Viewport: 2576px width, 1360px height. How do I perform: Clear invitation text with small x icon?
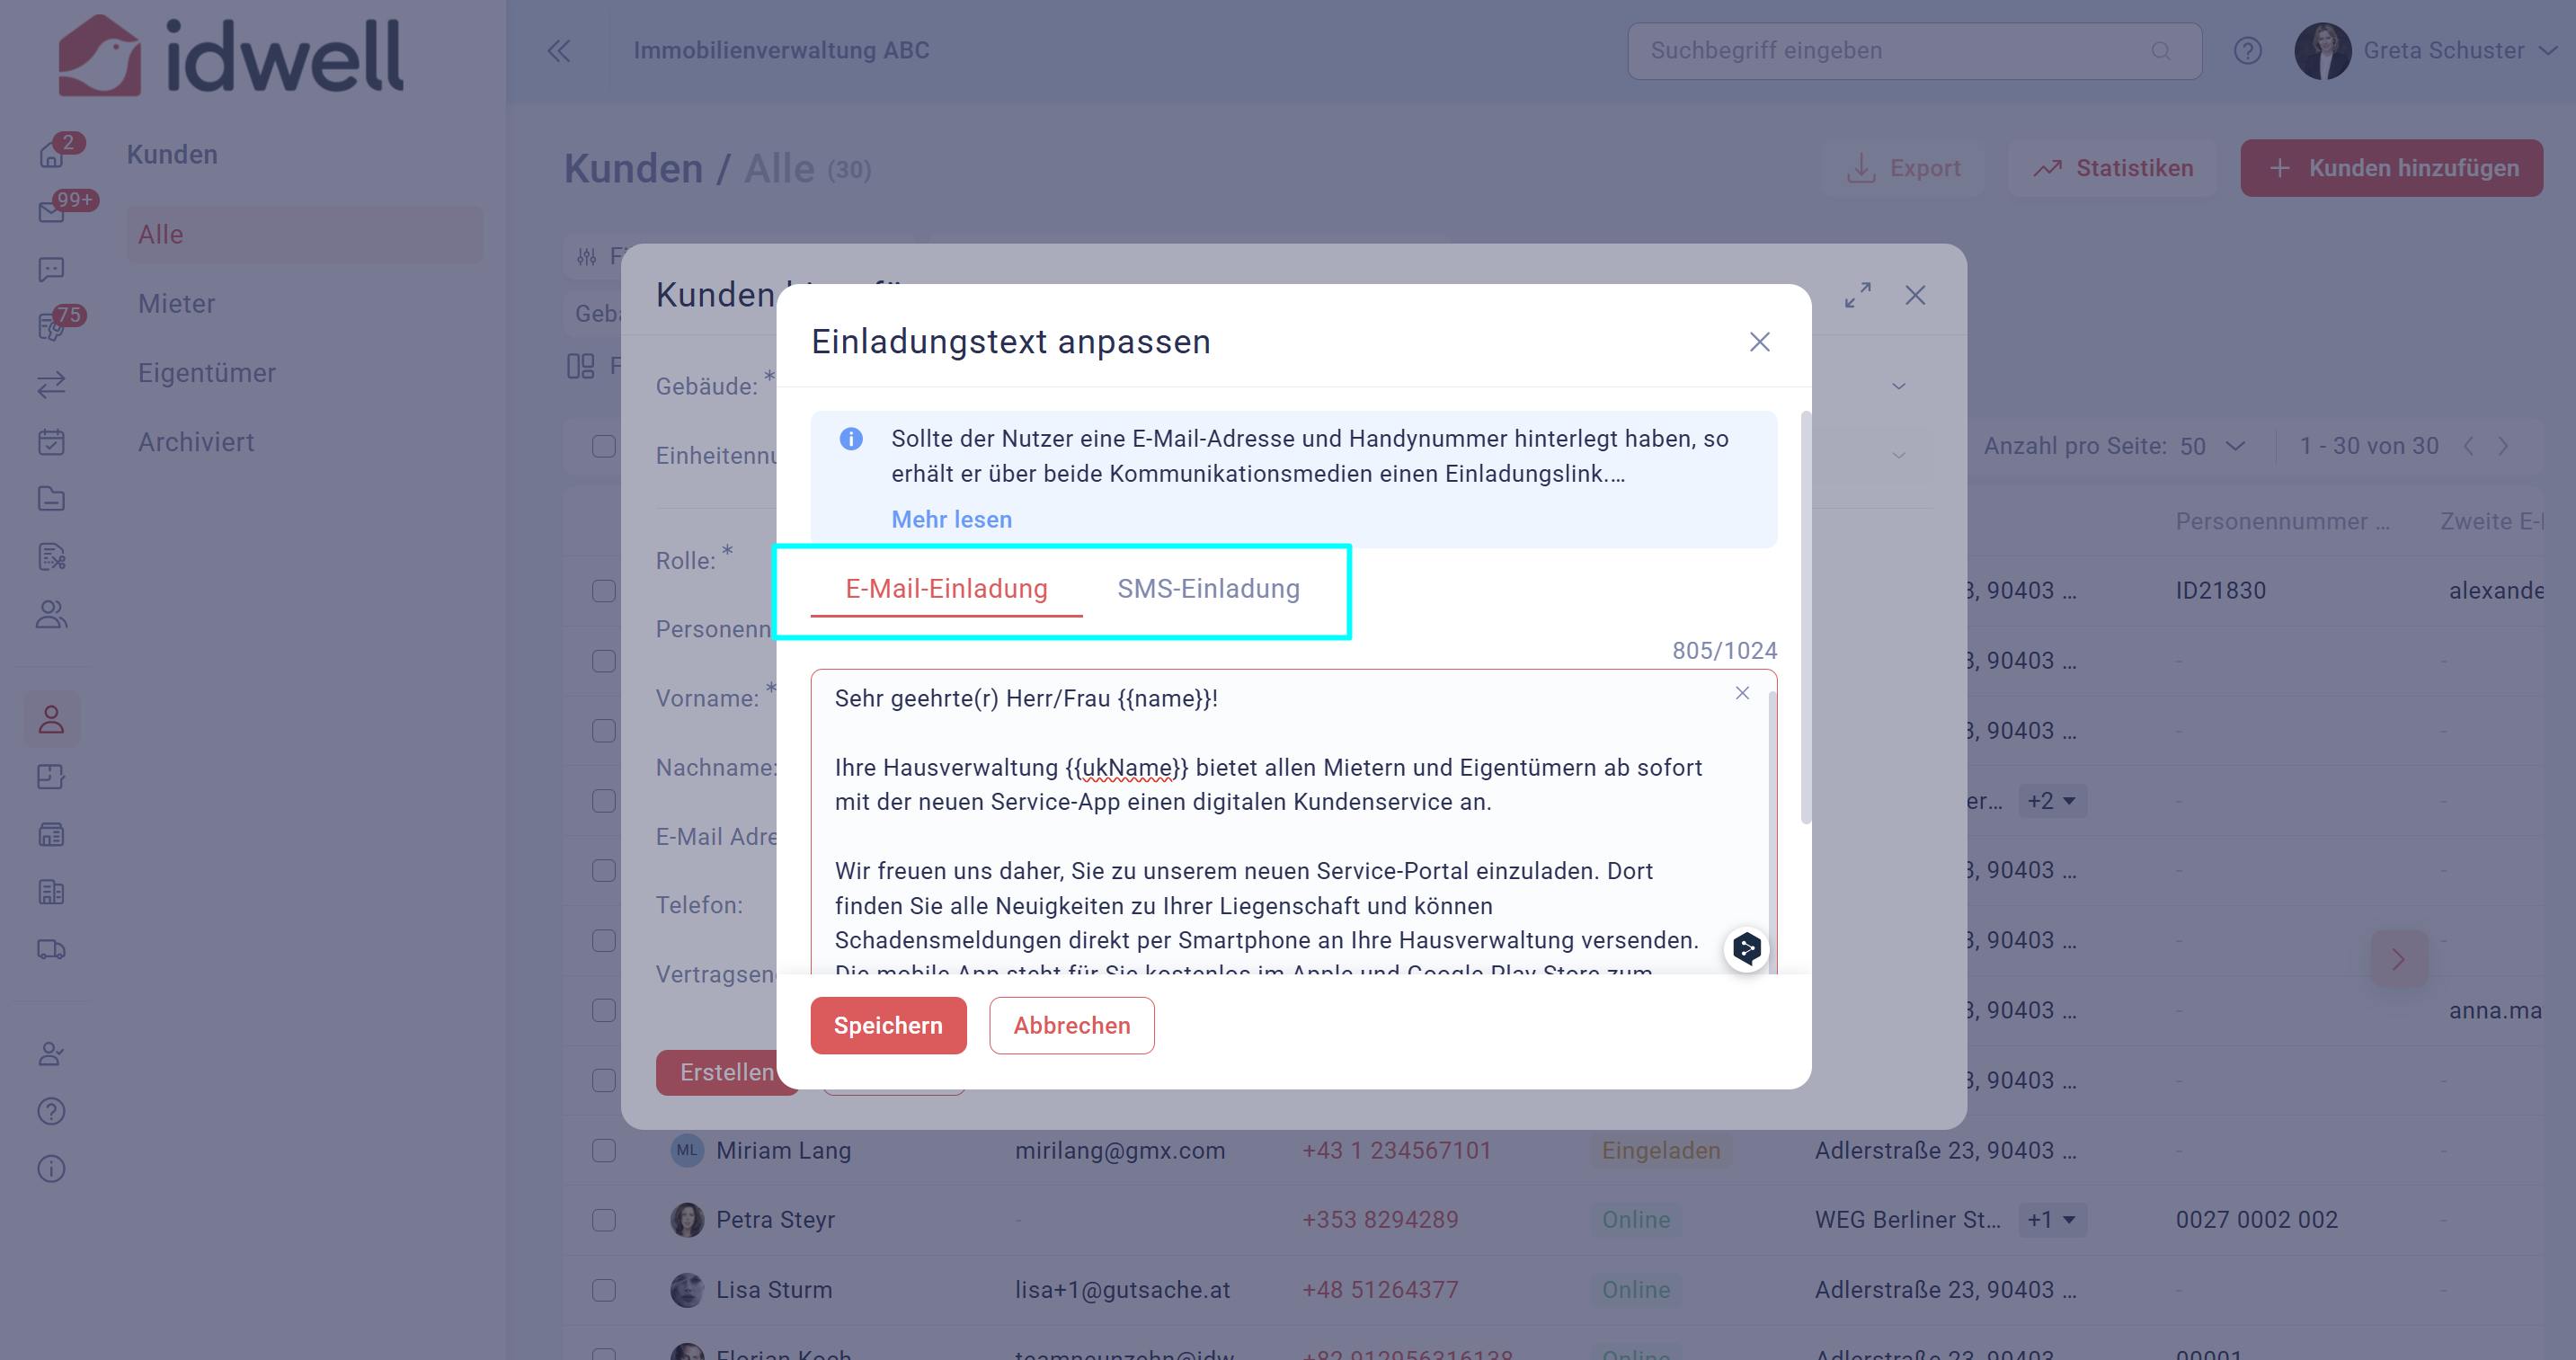tap(1742, 693)
